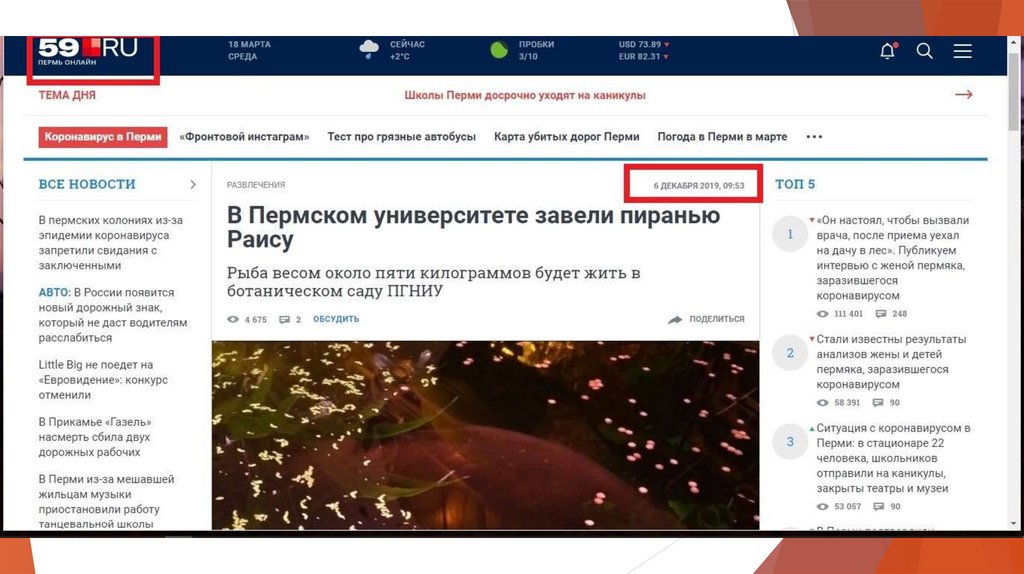Open the 59.RU site logo
Screen dimensions: 1024x574
pos(88,51)
